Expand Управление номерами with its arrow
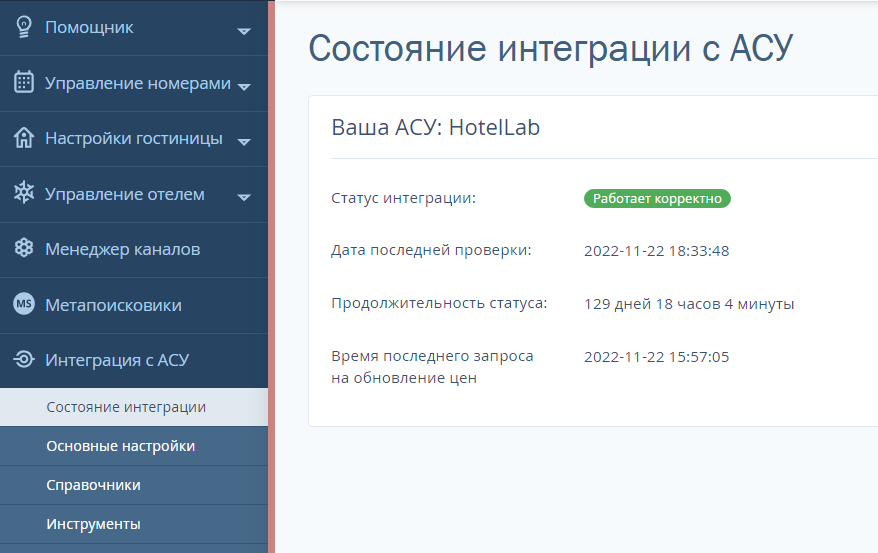Screen dimensions: 878x553 pos(244,86)
